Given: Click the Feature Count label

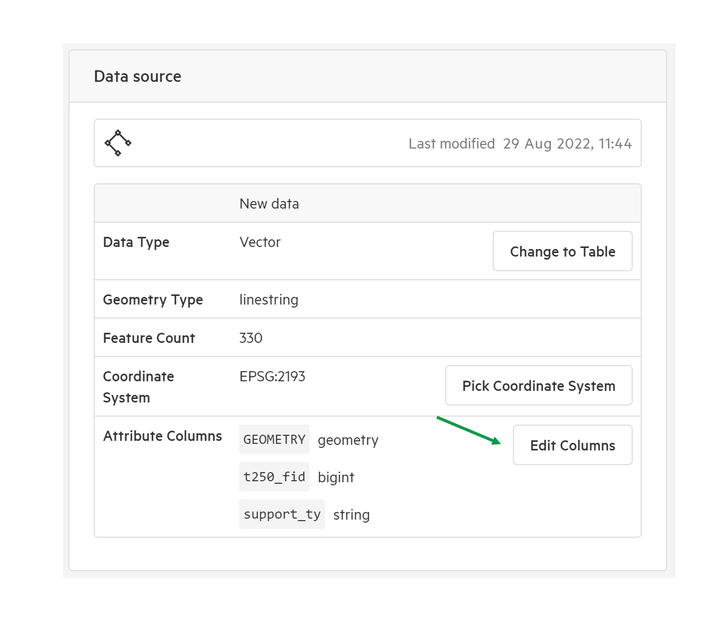Looking at the screenshot, I should 149,338.
